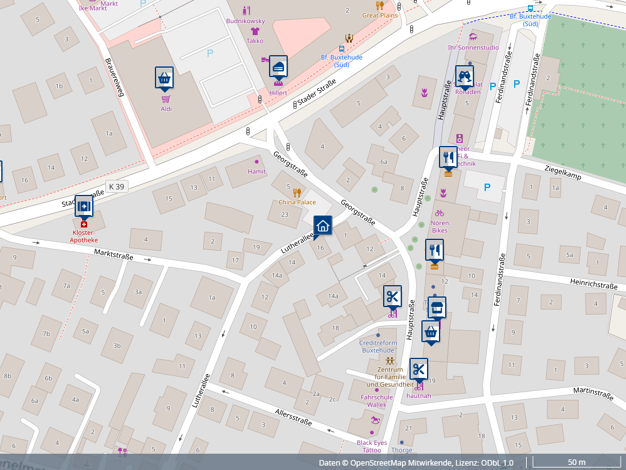Click the restaurant marker below Noren Bikes

click(x=434, y=252)
